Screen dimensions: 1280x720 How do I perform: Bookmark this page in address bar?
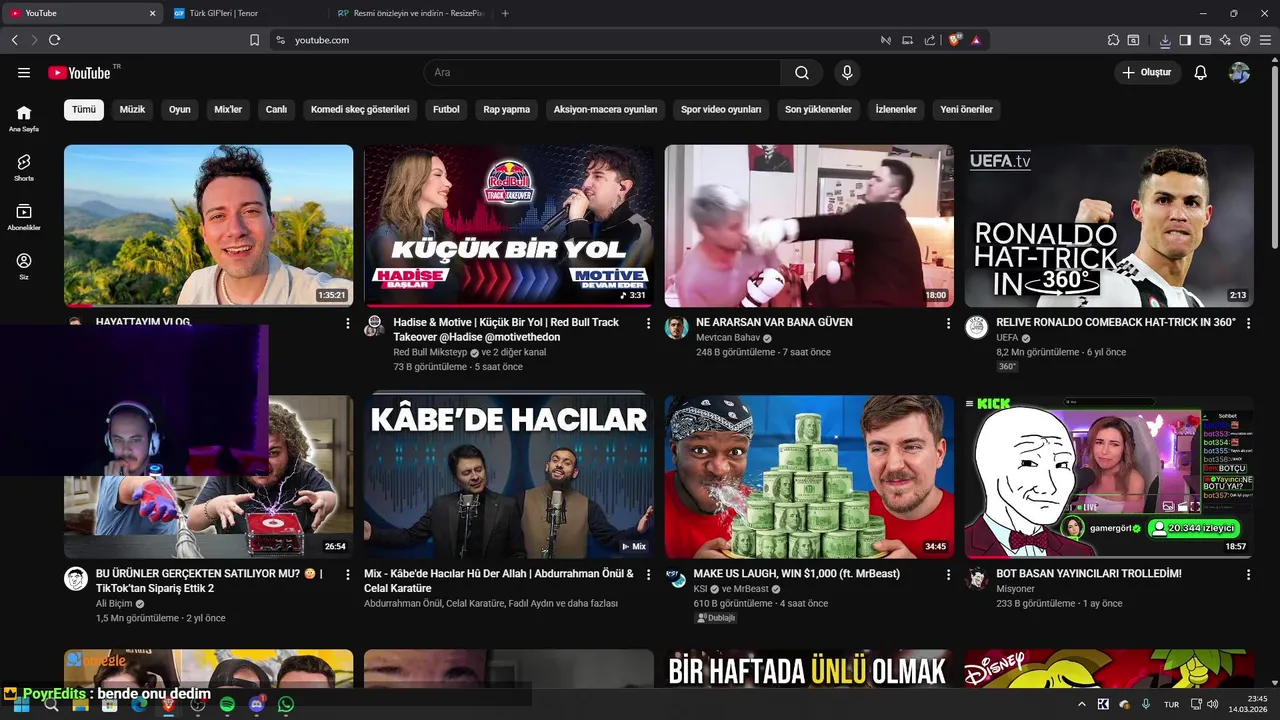(254, 40)
